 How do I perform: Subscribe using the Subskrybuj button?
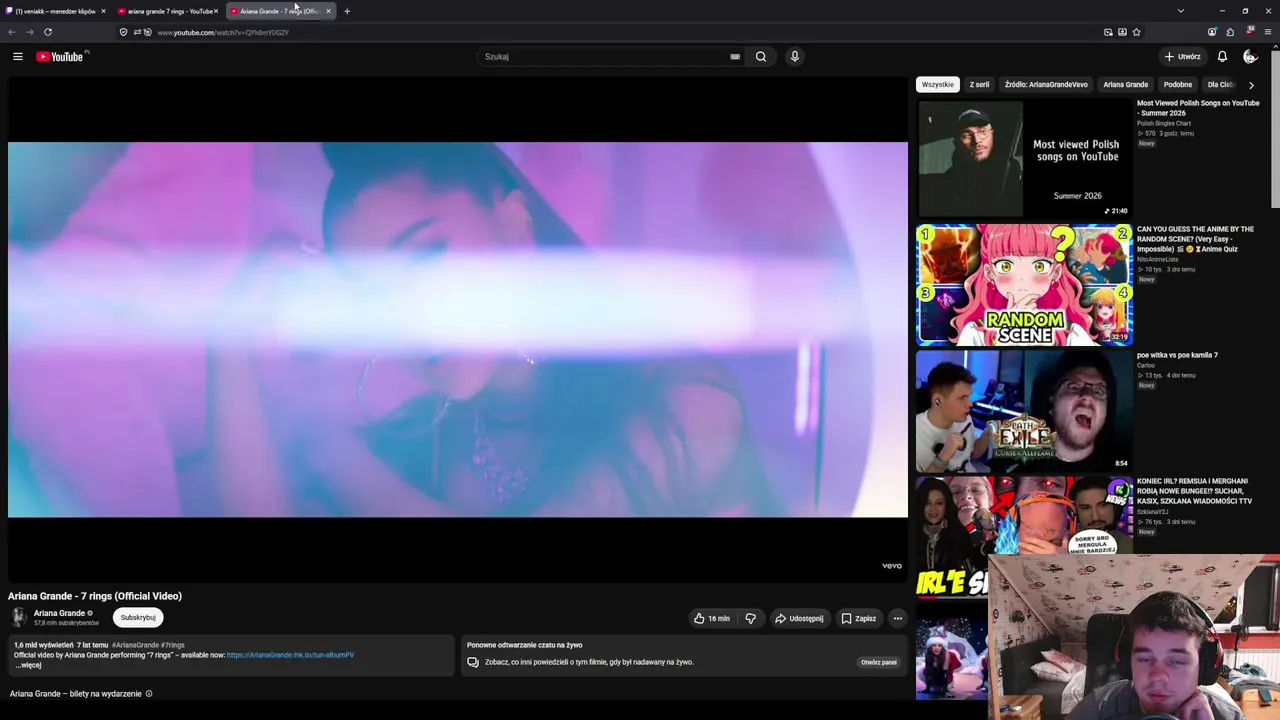coord(138,618)
